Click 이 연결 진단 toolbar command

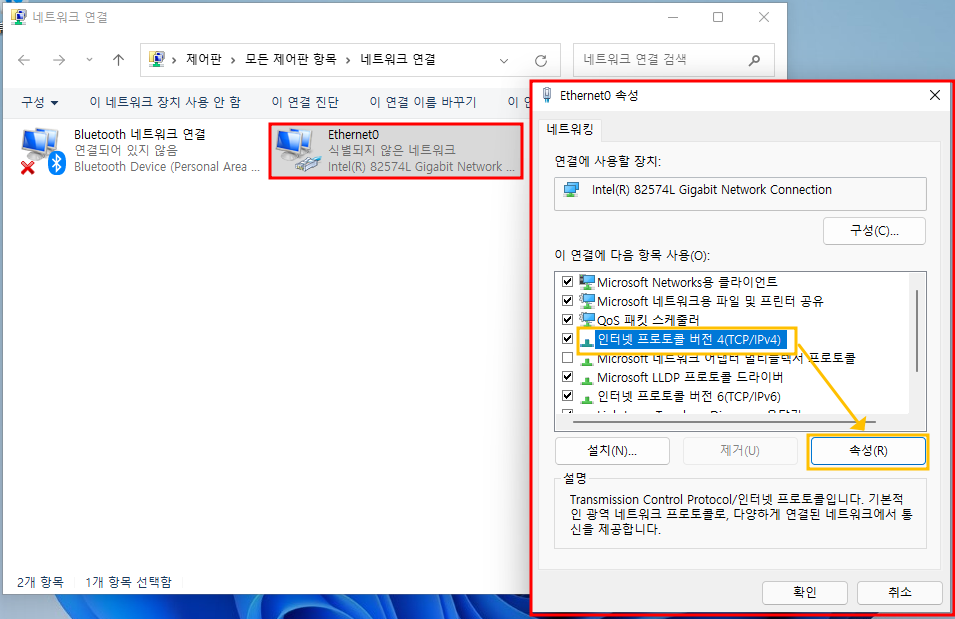[x=305, y=102]
